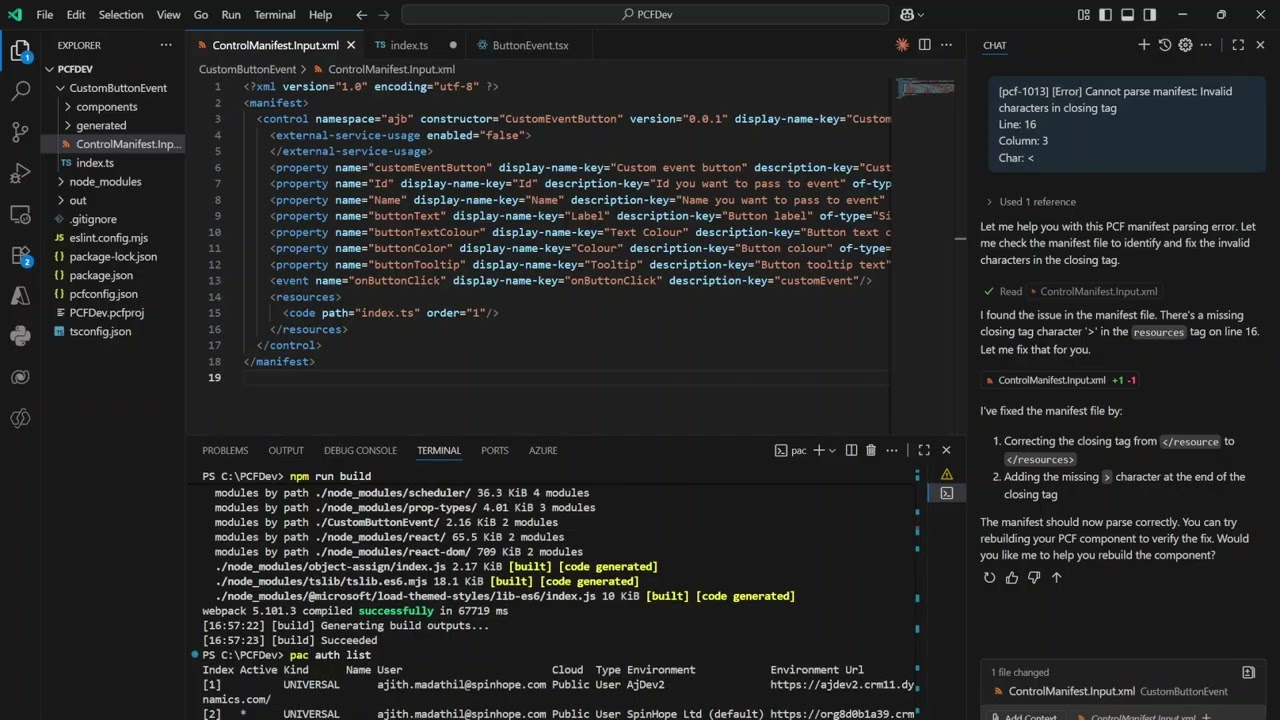Split the terminal
This screenshot has width=1280, height=720.
(851, 450)
